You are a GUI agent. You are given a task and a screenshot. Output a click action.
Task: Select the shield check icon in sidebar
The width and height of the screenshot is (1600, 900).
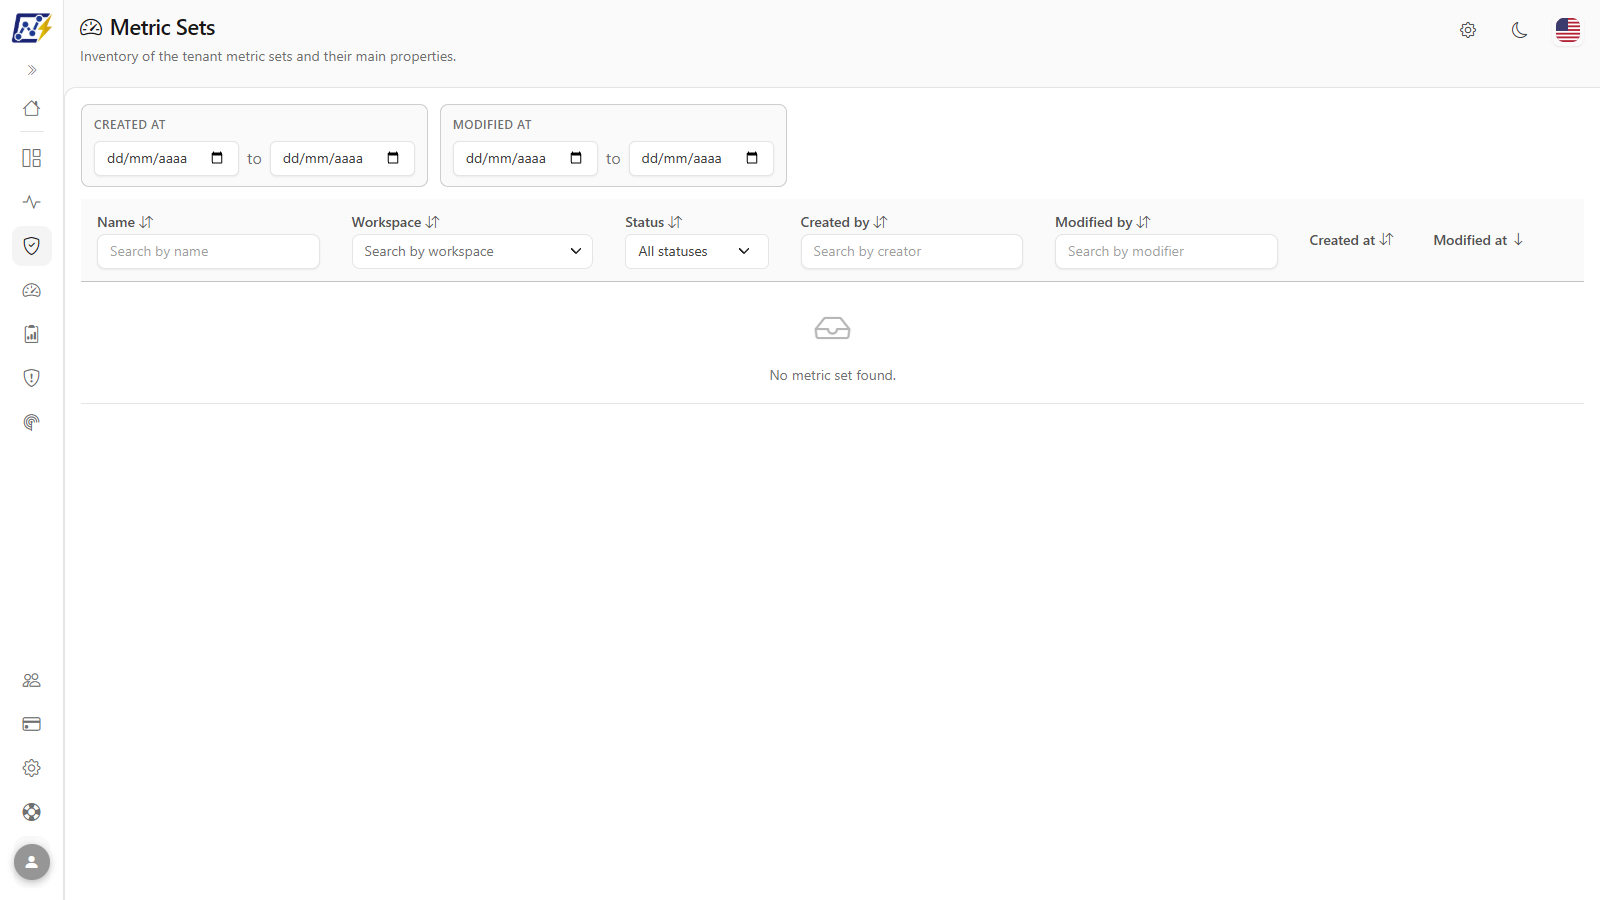pos(32,246)
